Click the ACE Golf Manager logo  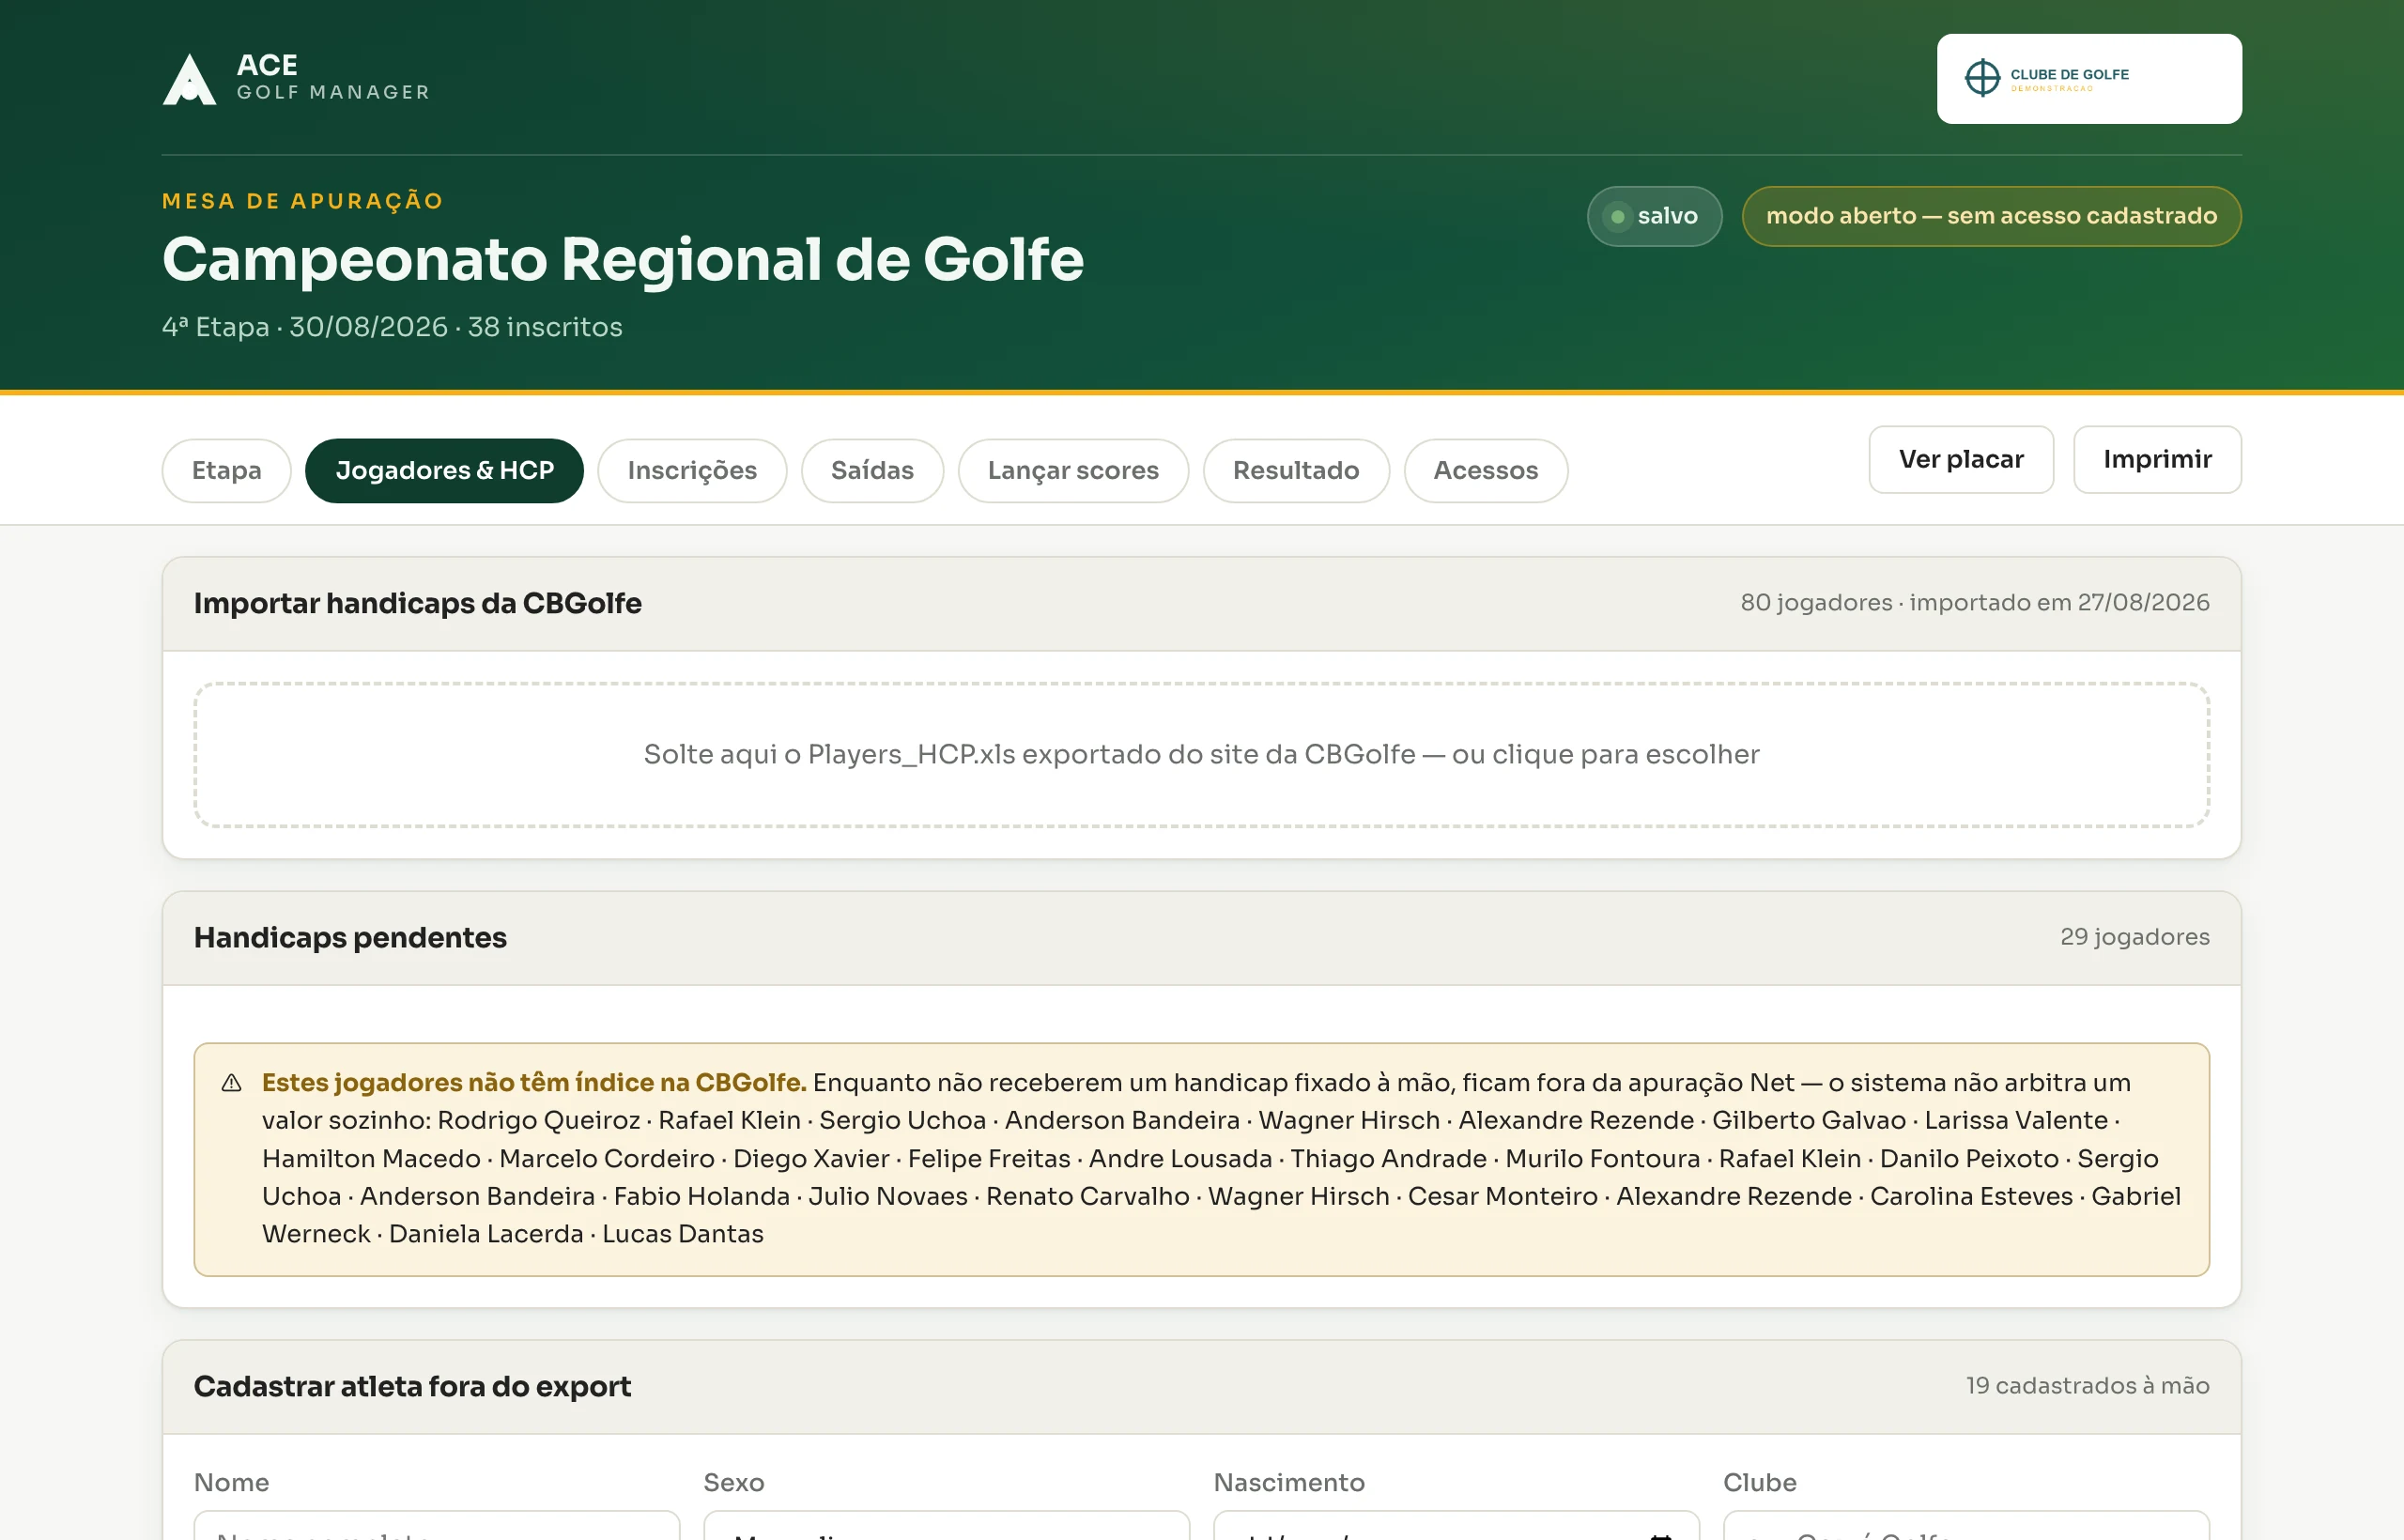click(x=296, y=78)
